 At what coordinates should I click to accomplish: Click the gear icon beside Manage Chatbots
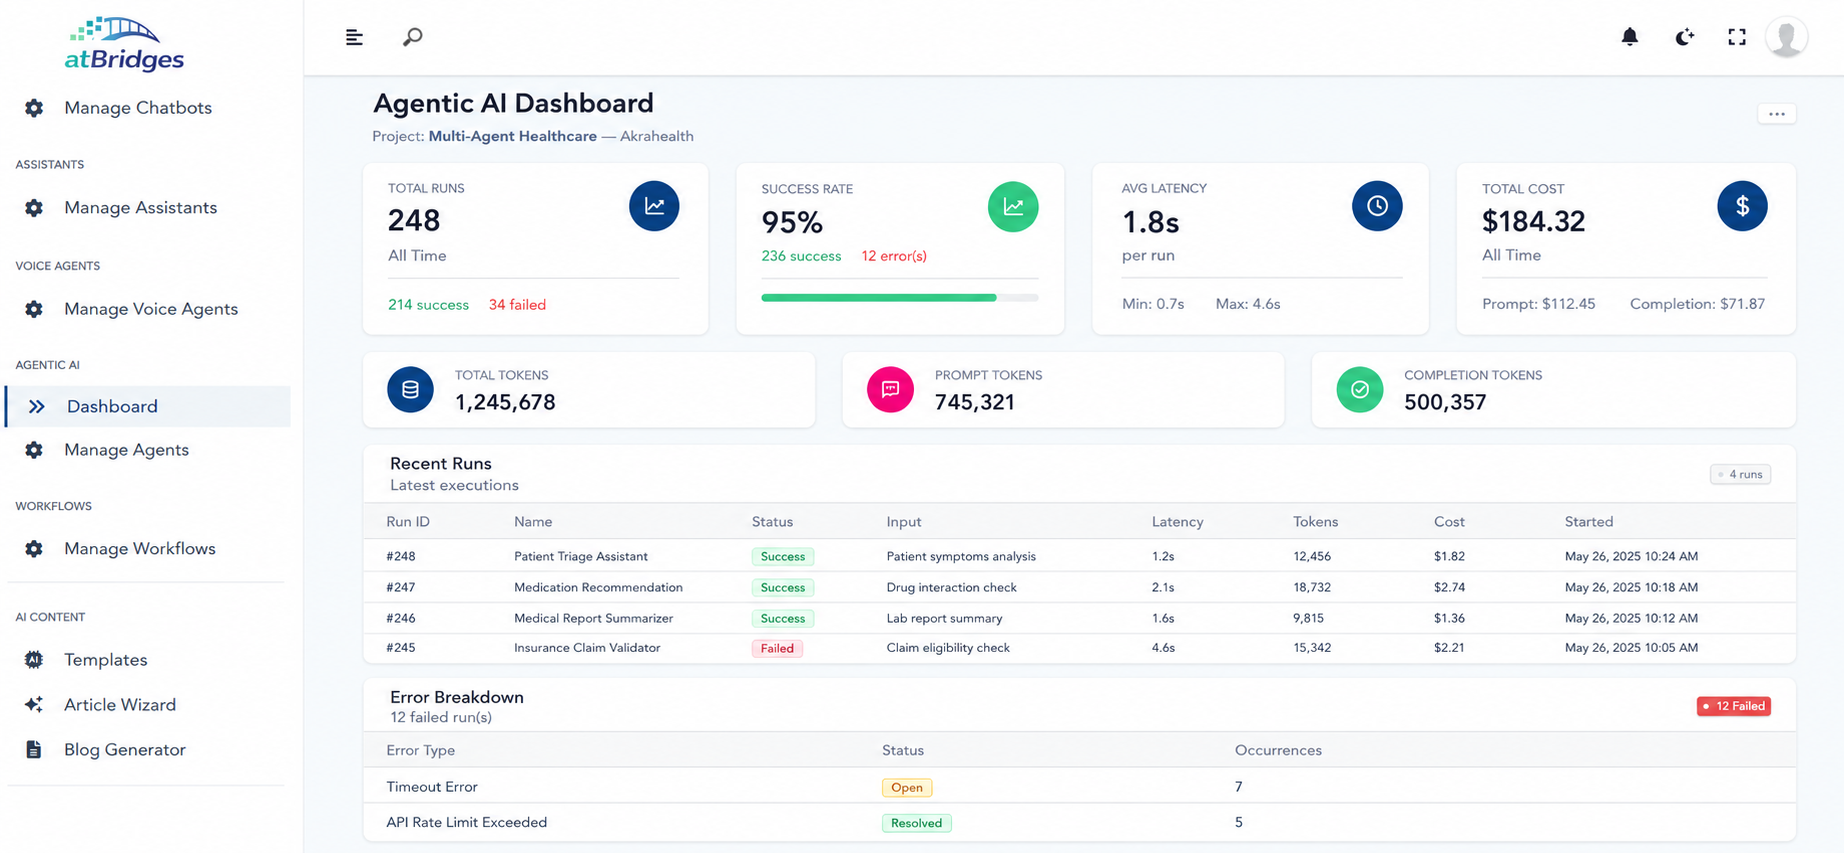coord(34,108)
